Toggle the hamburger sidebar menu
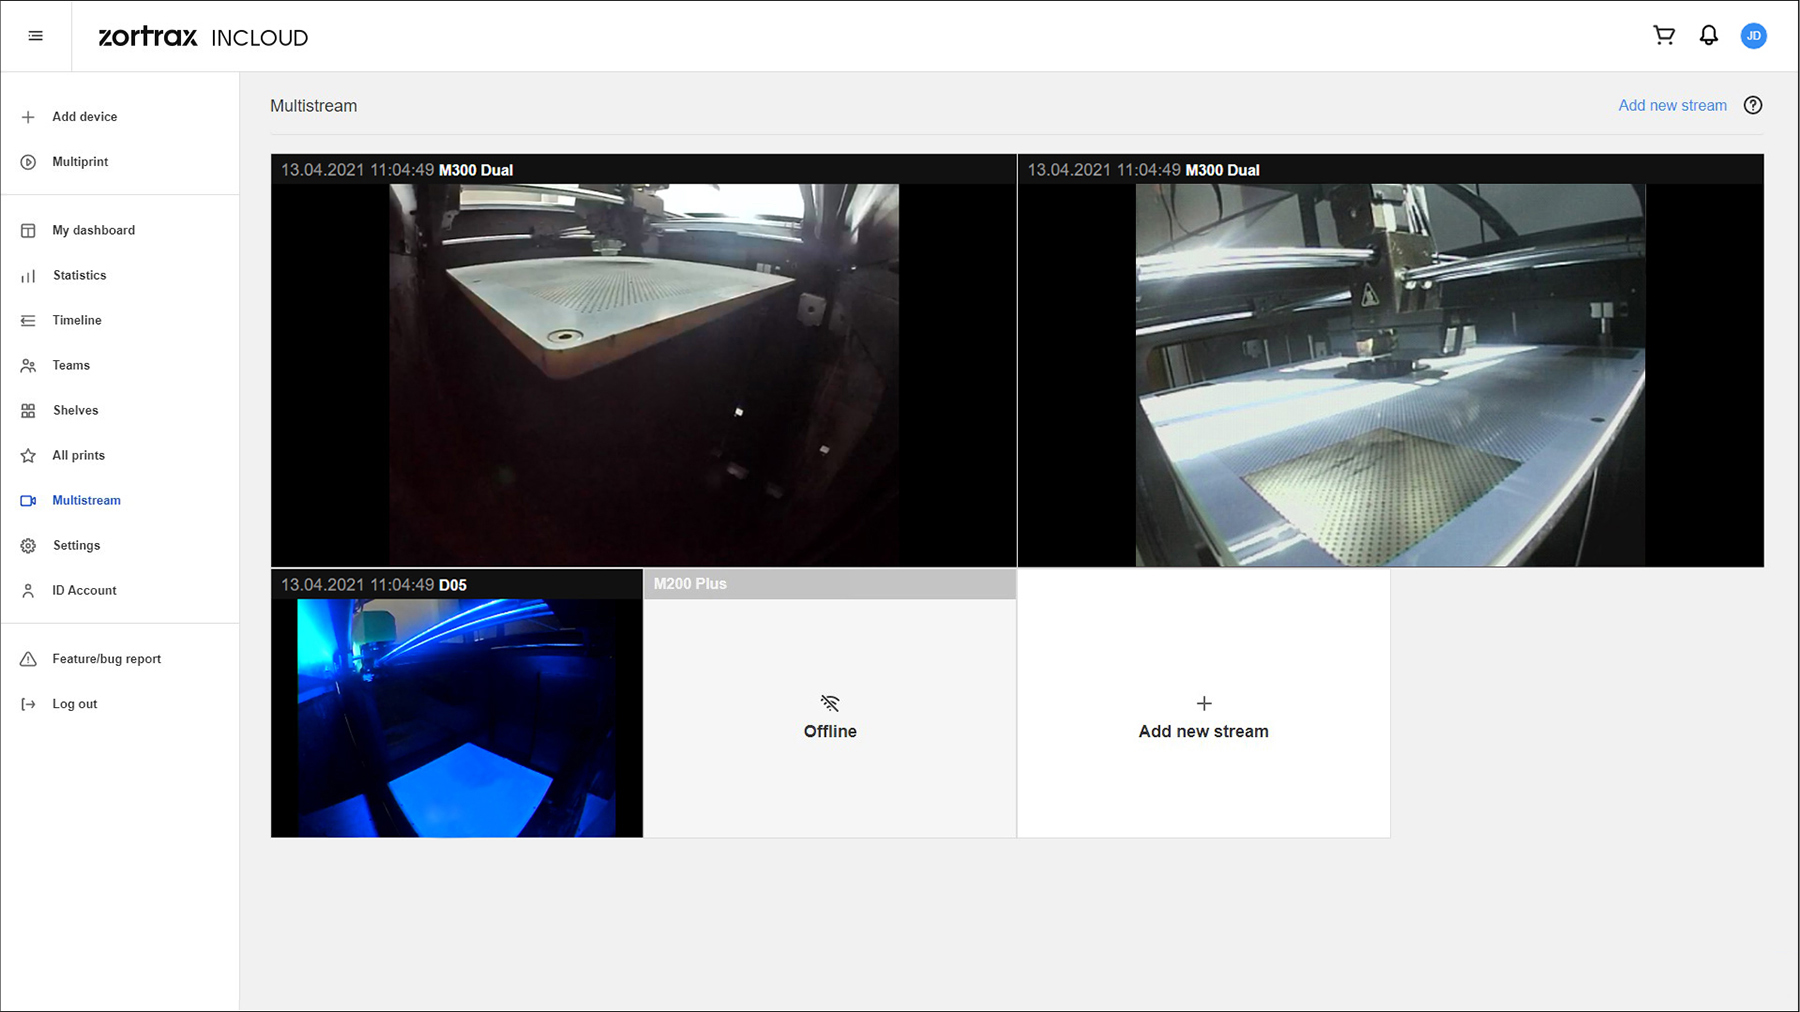 tap(36, 36)
